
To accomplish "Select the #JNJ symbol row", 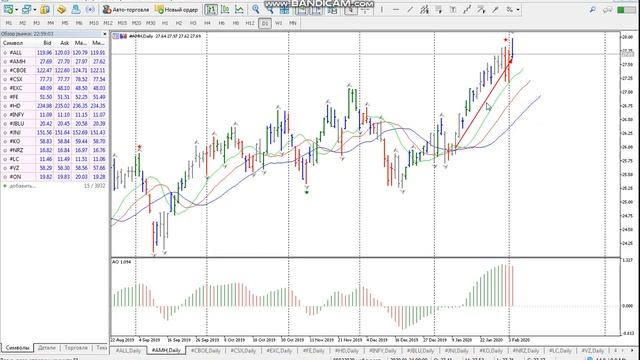I will pyautogui.click(x=54, y=132).
